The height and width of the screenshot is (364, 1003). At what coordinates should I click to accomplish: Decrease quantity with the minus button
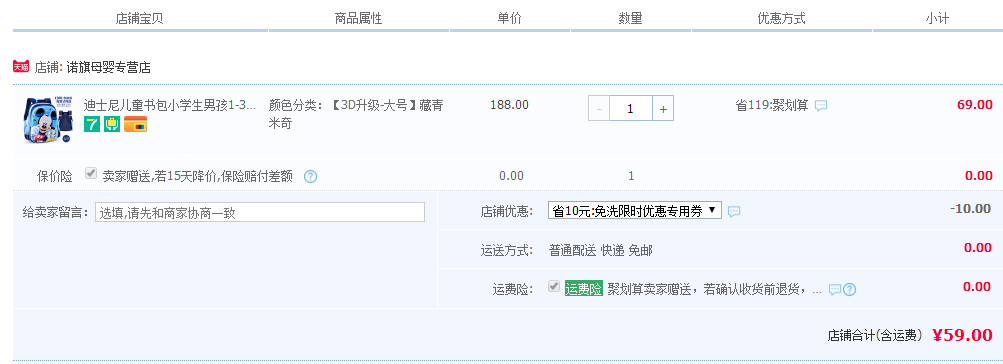coord(599,109)
